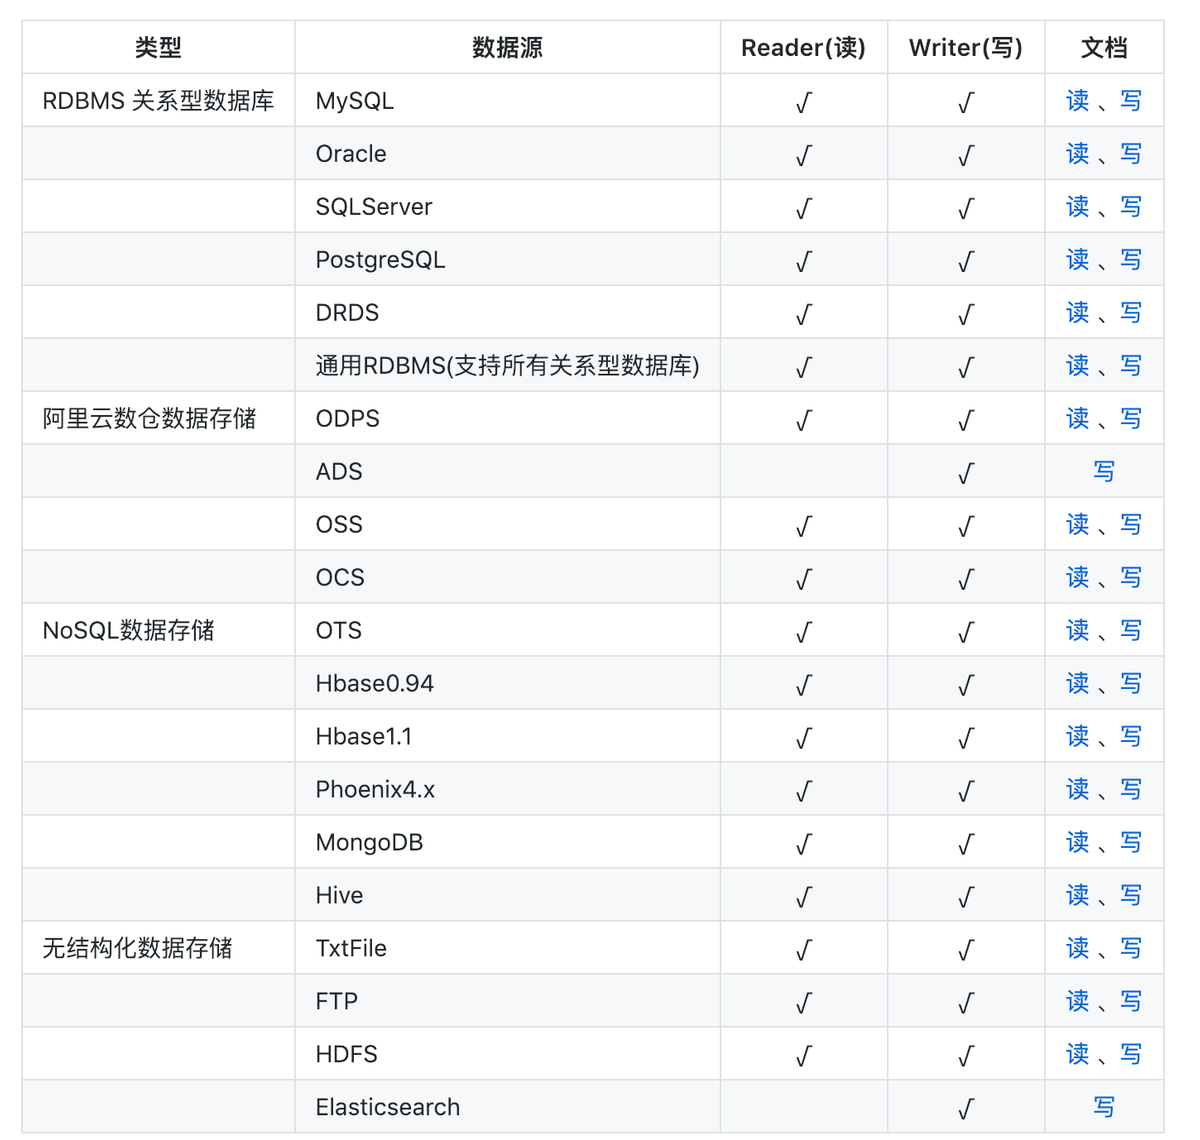The height and width of the screenshot is (1140, 1200).
Task: Open the 通用RDBMS read (读) doc link
Action: (1077, 366)
